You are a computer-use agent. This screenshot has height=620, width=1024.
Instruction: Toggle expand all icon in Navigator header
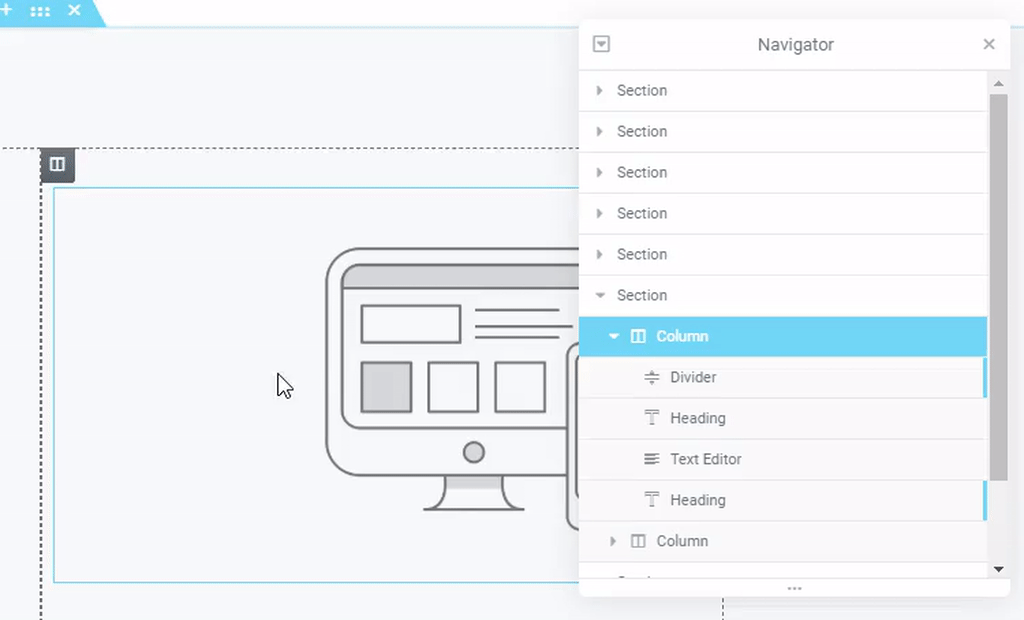pyautogui.click(x=601, y=44)
